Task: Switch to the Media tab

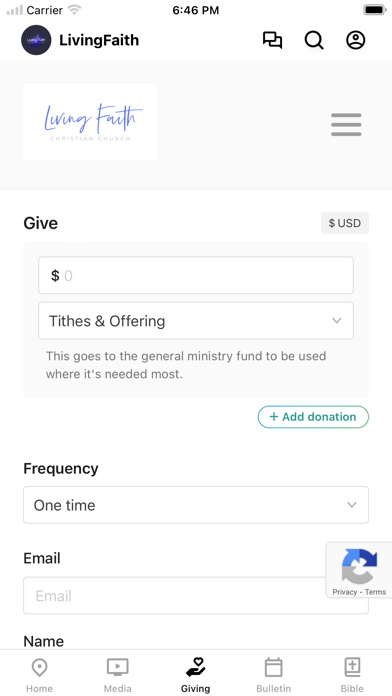Action: pos(118,675)
